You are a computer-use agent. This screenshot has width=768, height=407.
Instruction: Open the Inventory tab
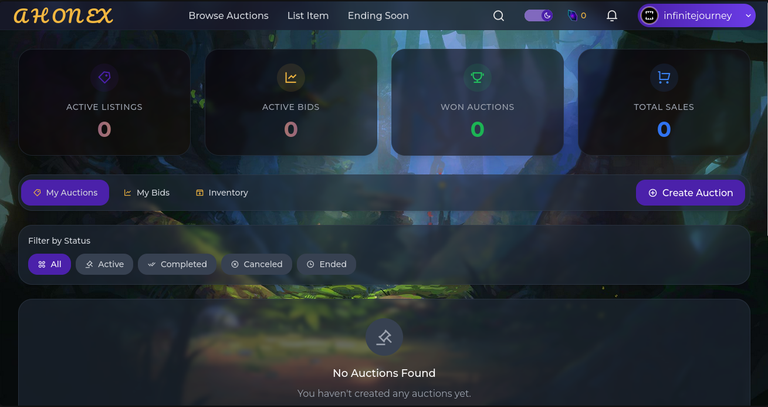[222, 193]
